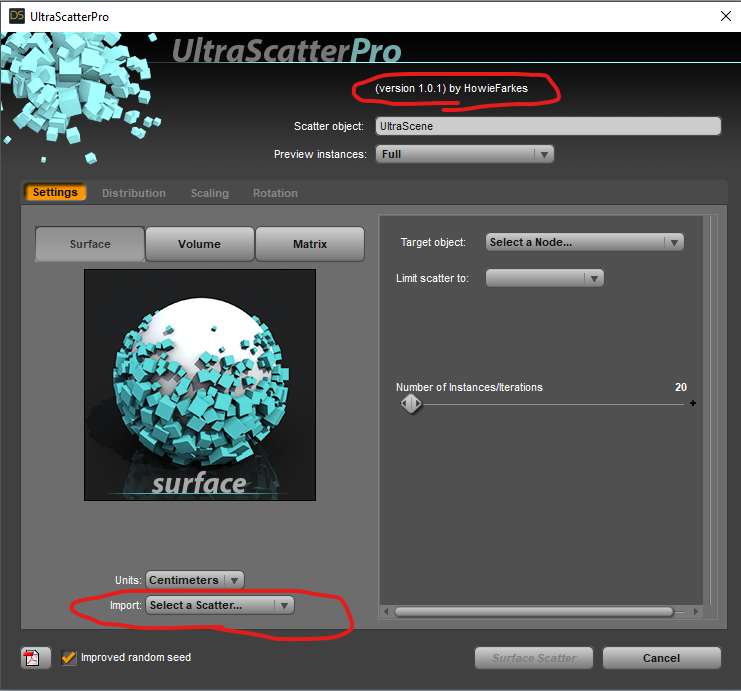Close the UltraScatterPro window
Viewport: 741px width, 691px height.
pyautogui.click(x=726, y=16)
